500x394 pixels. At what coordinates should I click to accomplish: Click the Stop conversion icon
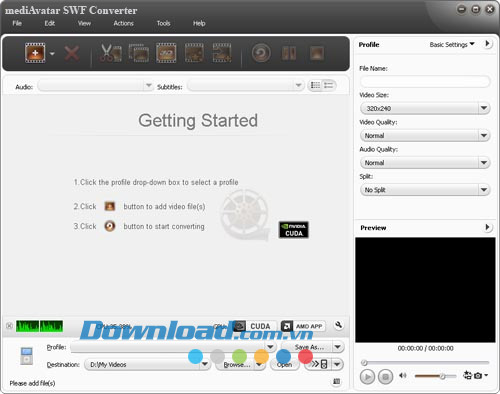coord(317,53)
